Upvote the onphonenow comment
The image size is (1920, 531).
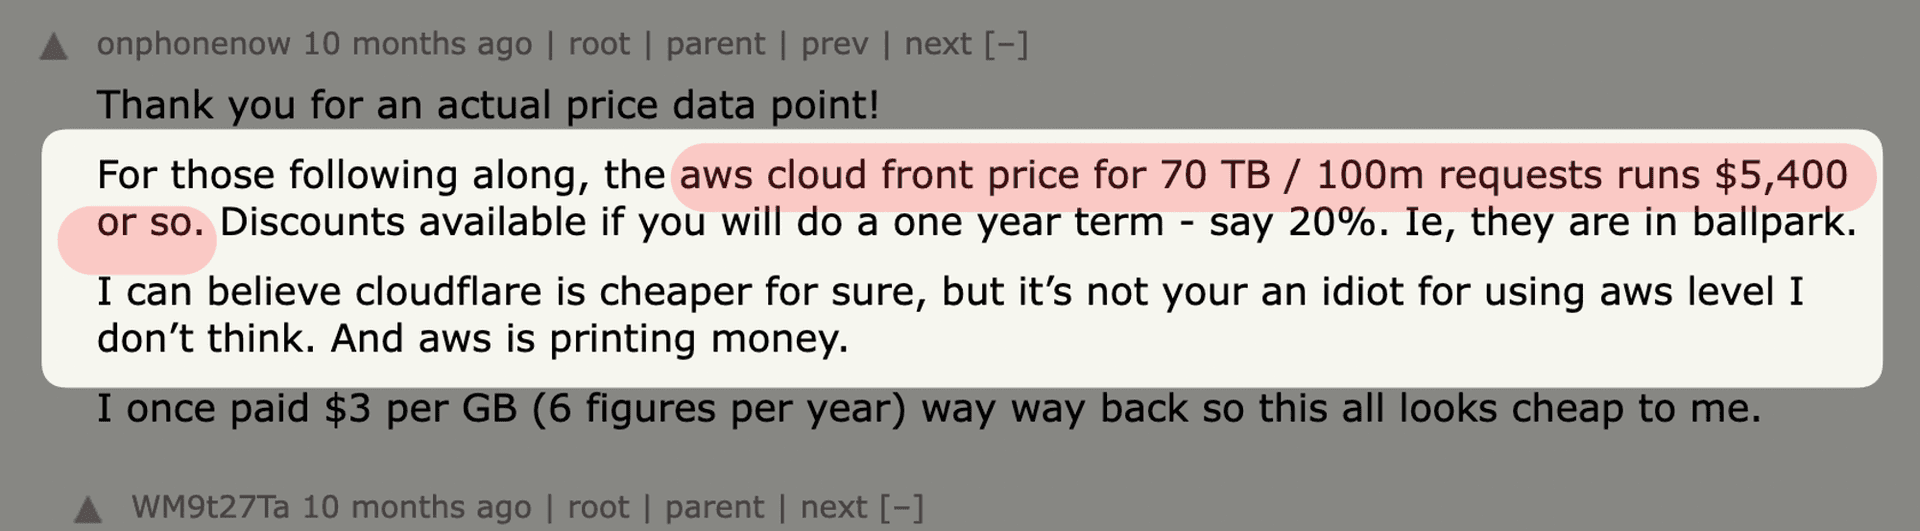point(53,47)
